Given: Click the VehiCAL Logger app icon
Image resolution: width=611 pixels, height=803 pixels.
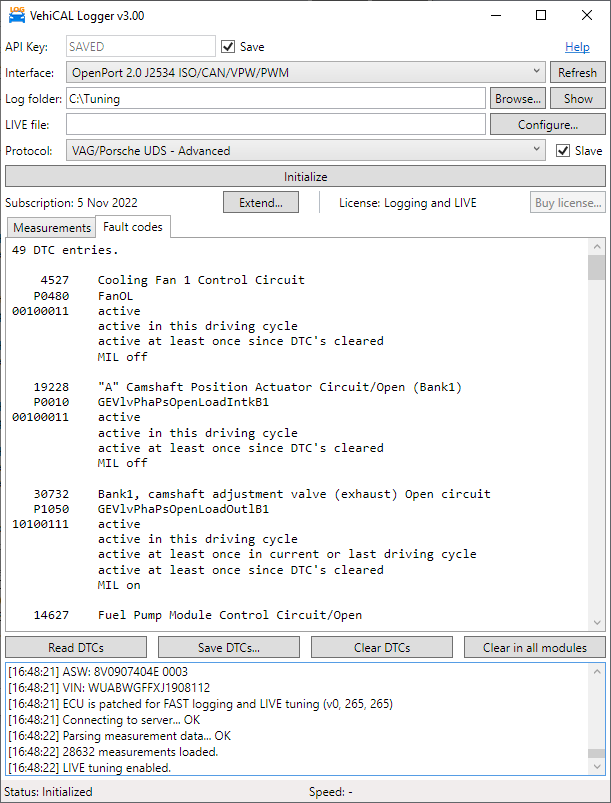Looking at the screenshot, I should click(17, 16).
